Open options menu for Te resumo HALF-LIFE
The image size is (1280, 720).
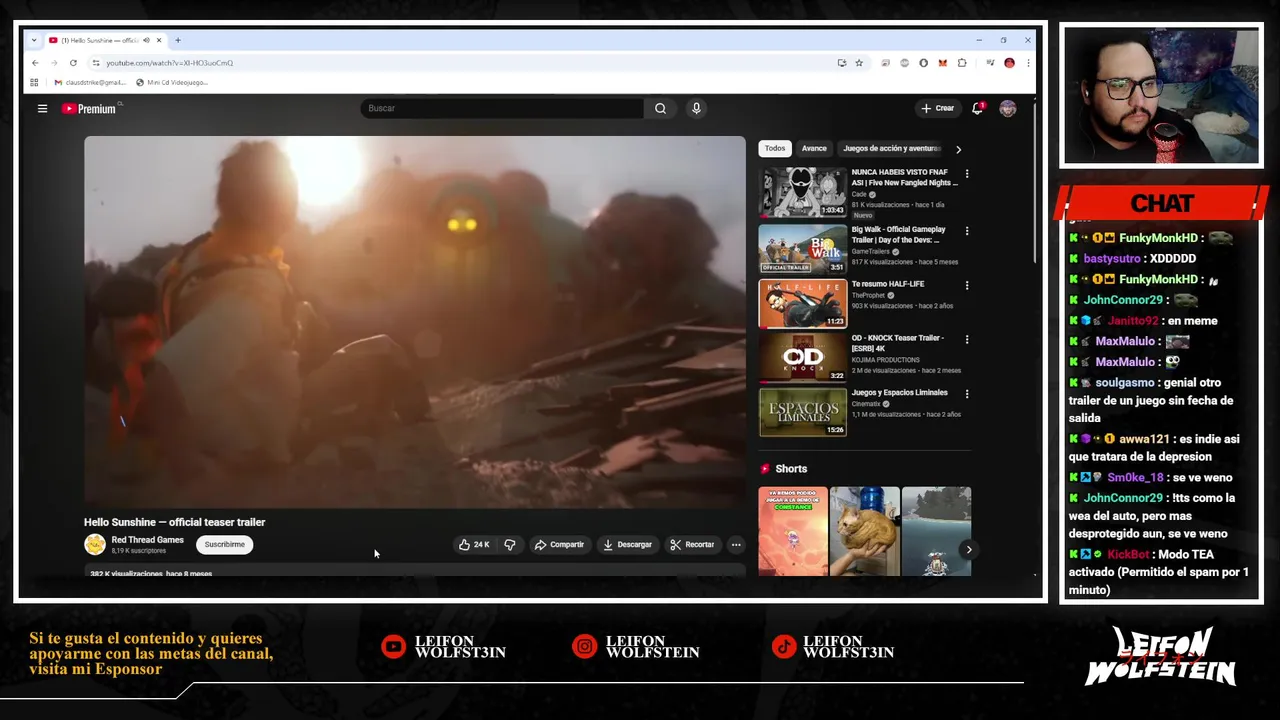pyautogui.click(x=966, y=285)
